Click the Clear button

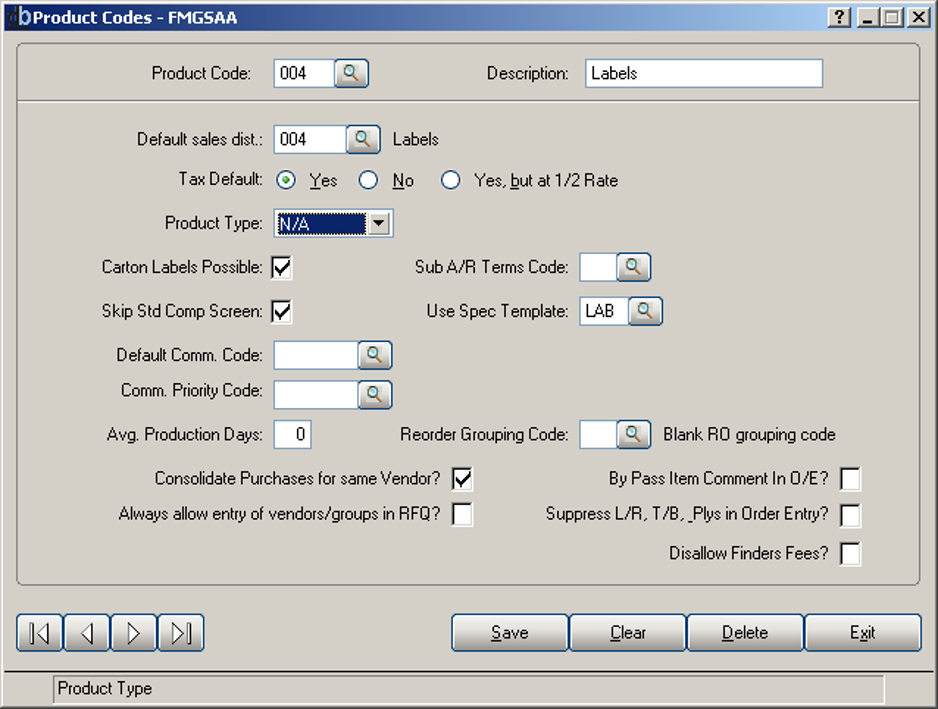(628, 633)
